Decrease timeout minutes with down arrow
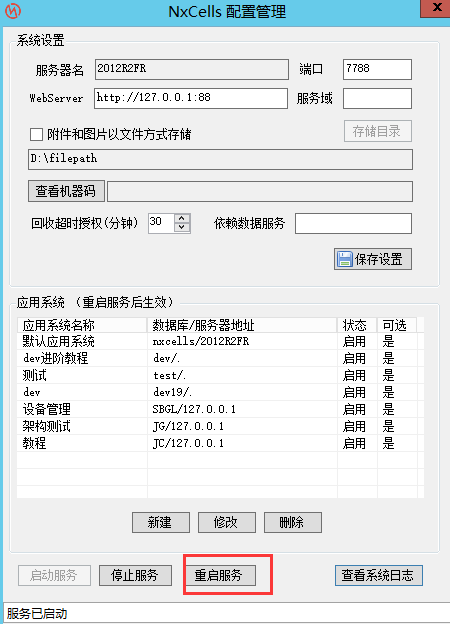The width and height of the screenshot is (450, 624). [x=182, y=228]
